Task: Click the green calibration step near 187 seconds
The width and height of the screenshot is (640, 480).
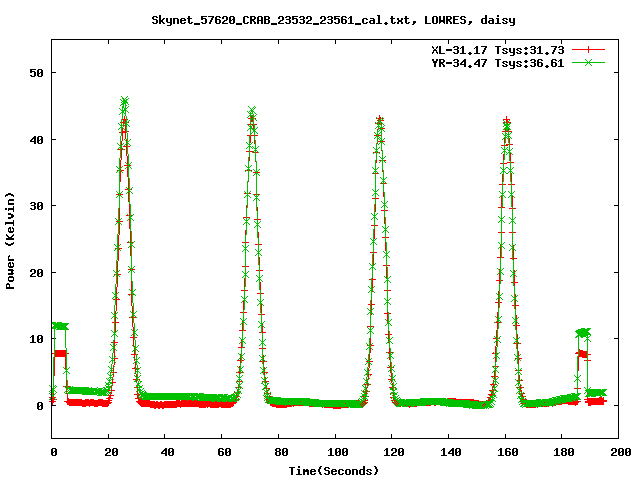Action: tap(583, 333)
